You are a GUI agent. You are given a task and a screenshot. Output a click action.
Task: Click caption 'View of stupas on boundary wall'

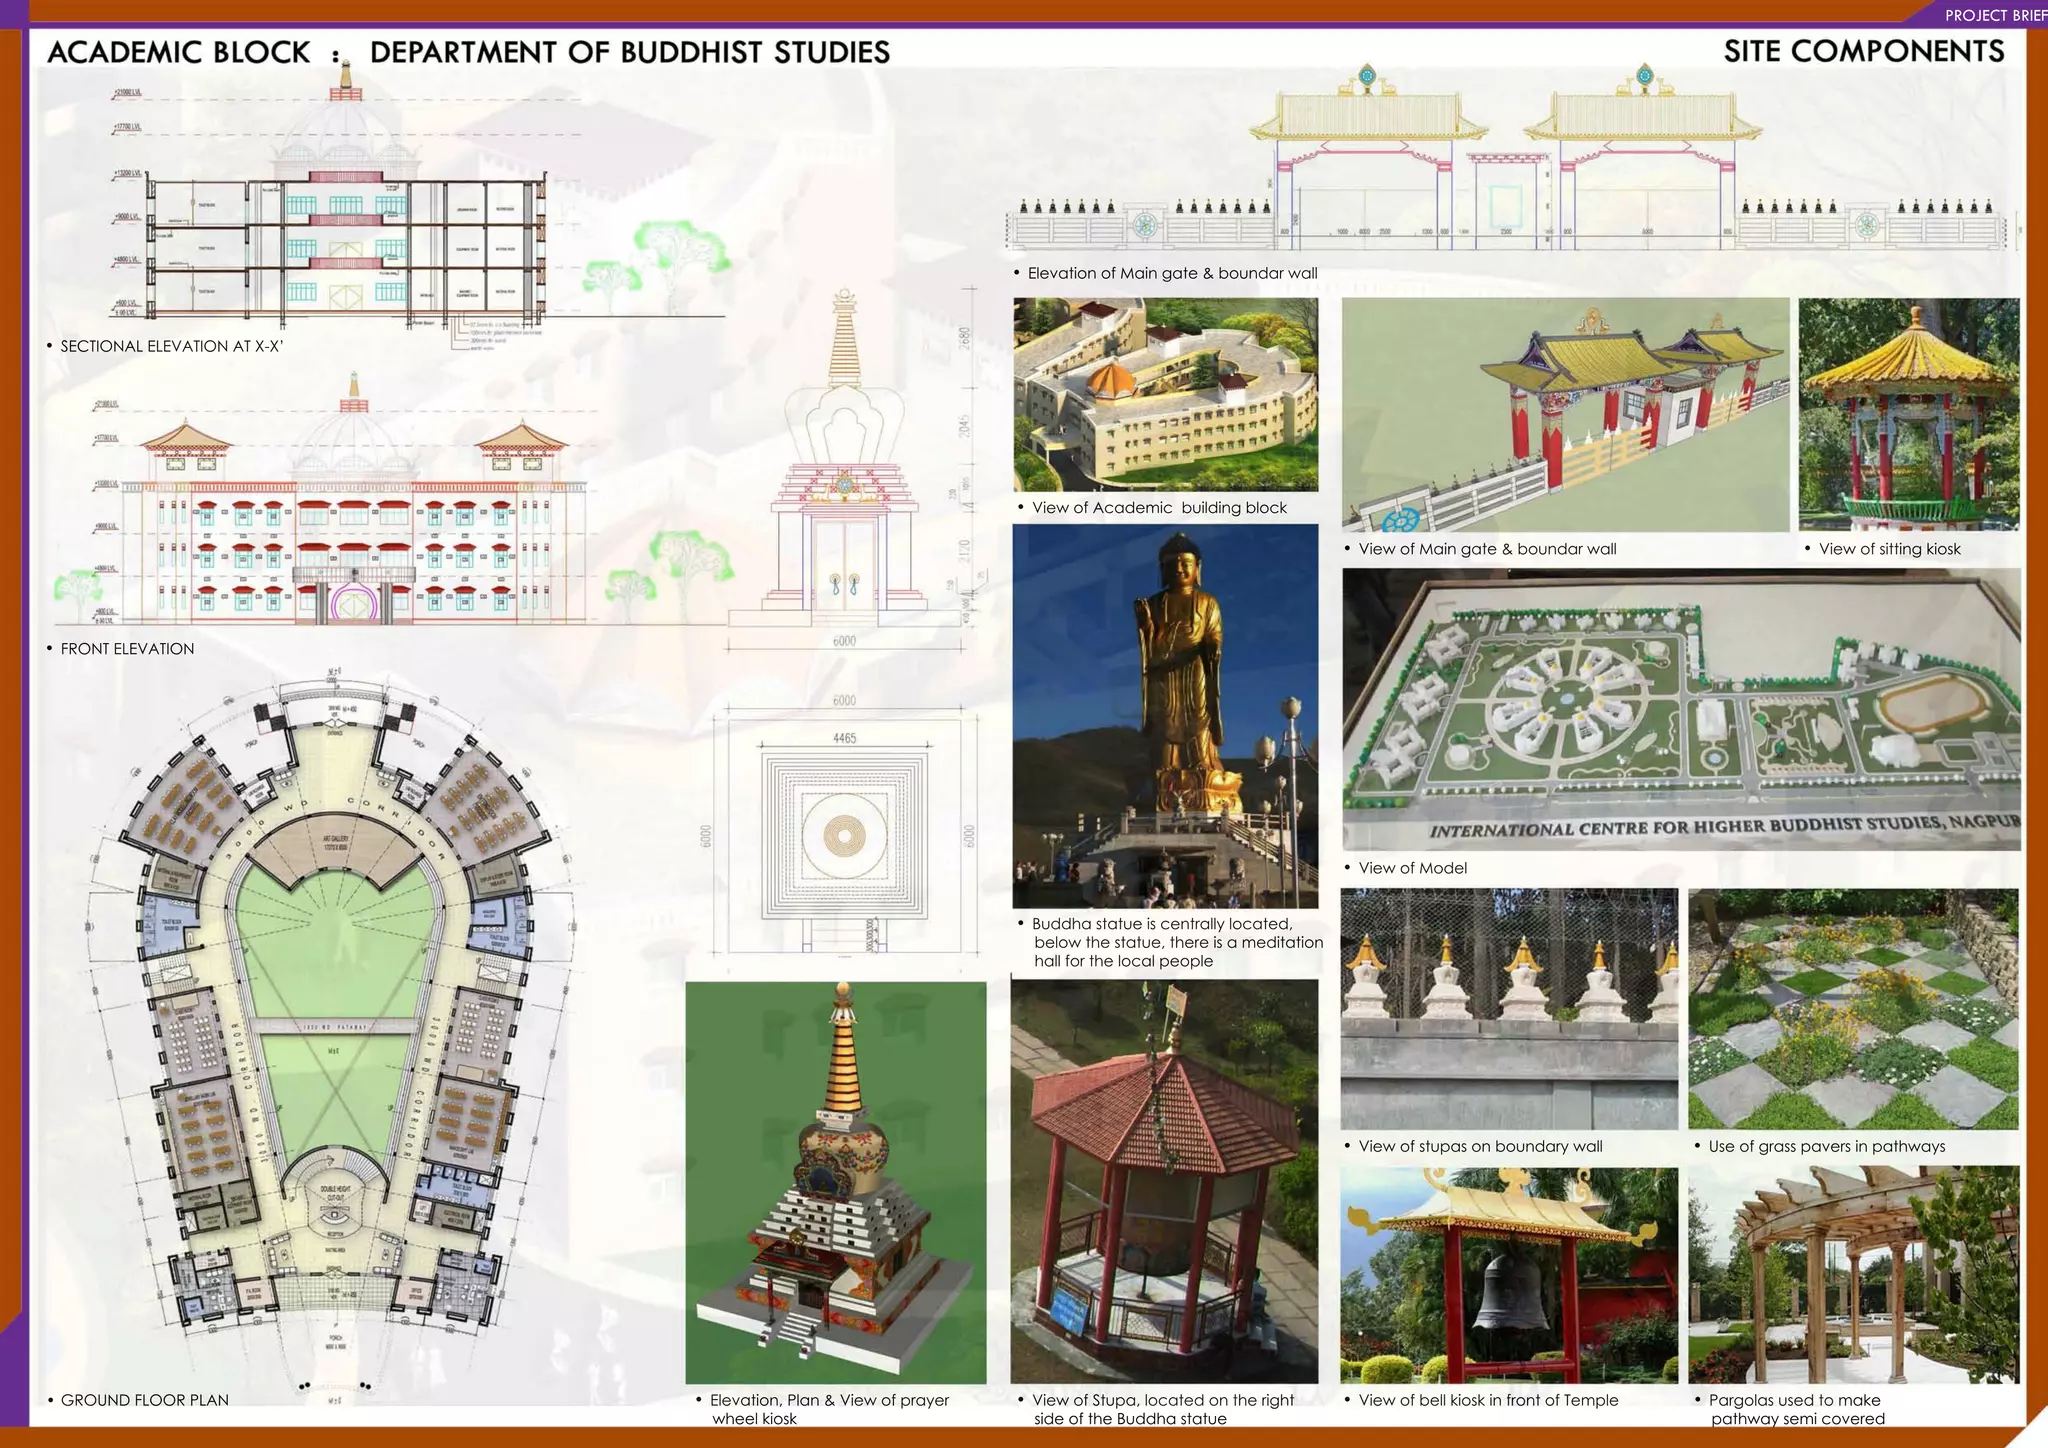[x=1480, y=1146]
